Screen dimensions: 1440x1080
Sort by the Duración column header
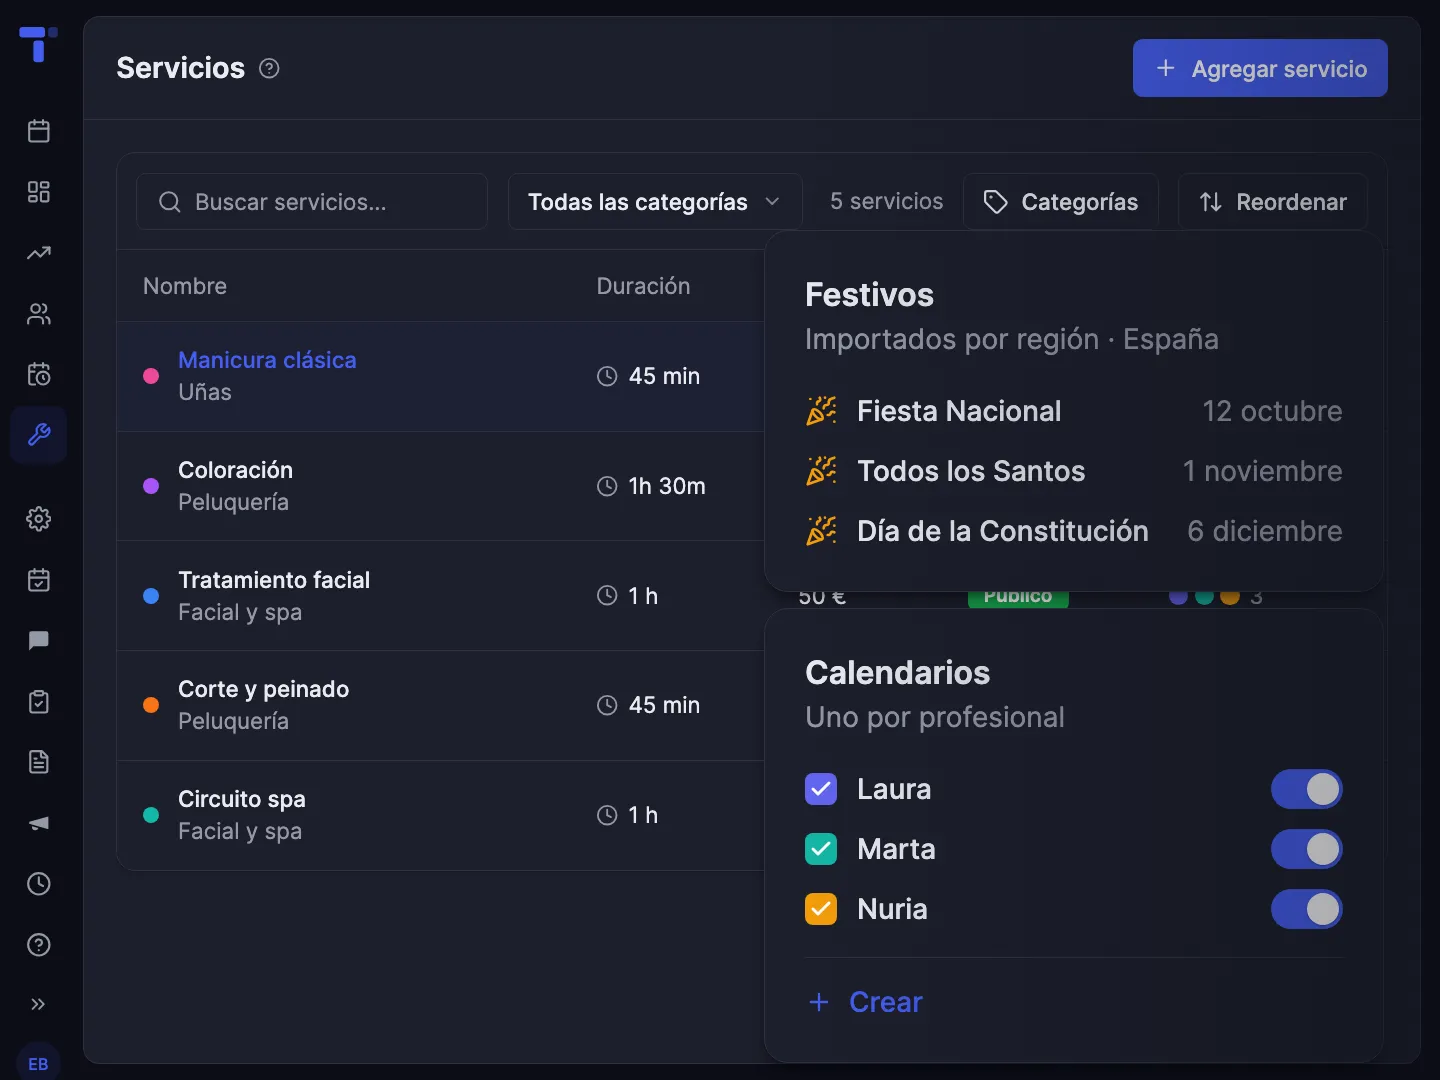click(643, 286)
